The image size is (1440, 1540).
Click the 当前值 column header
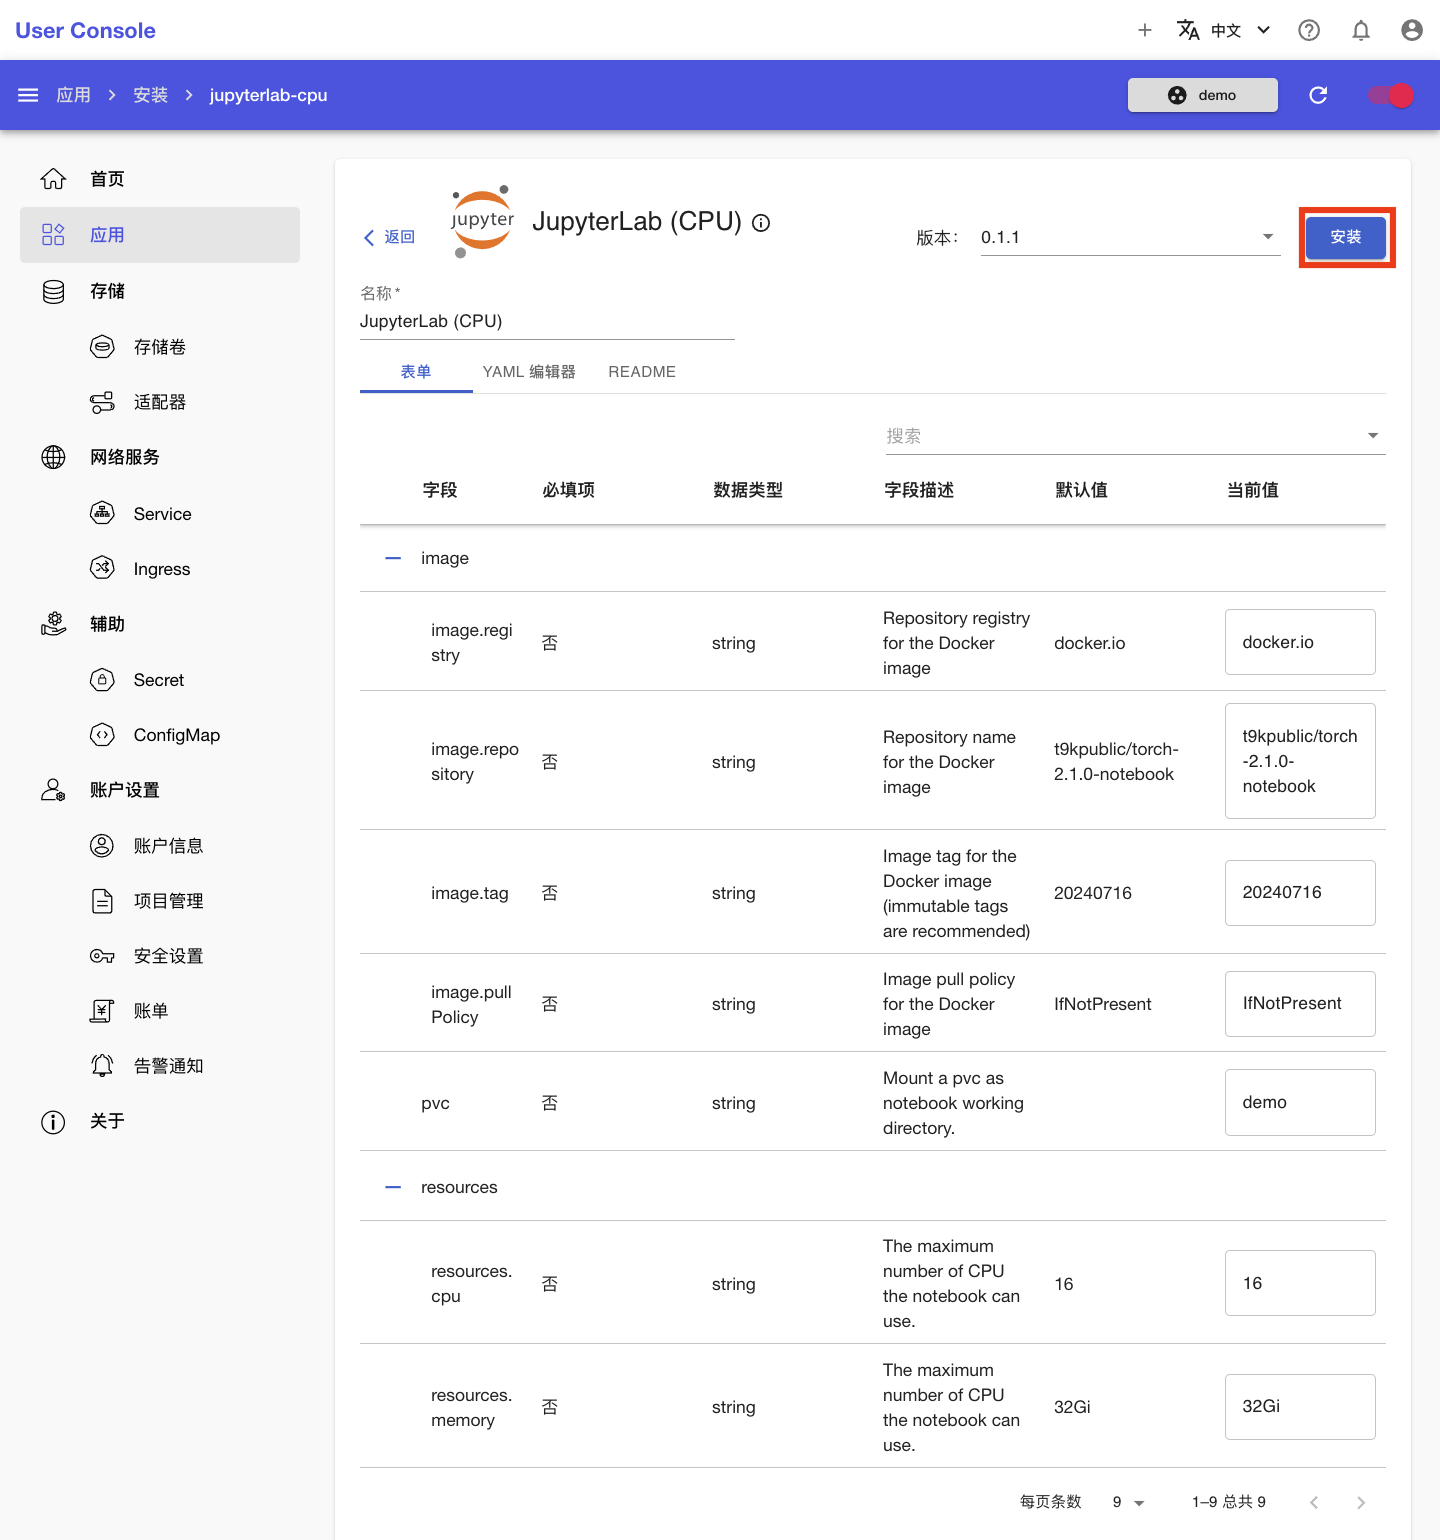1253,490
